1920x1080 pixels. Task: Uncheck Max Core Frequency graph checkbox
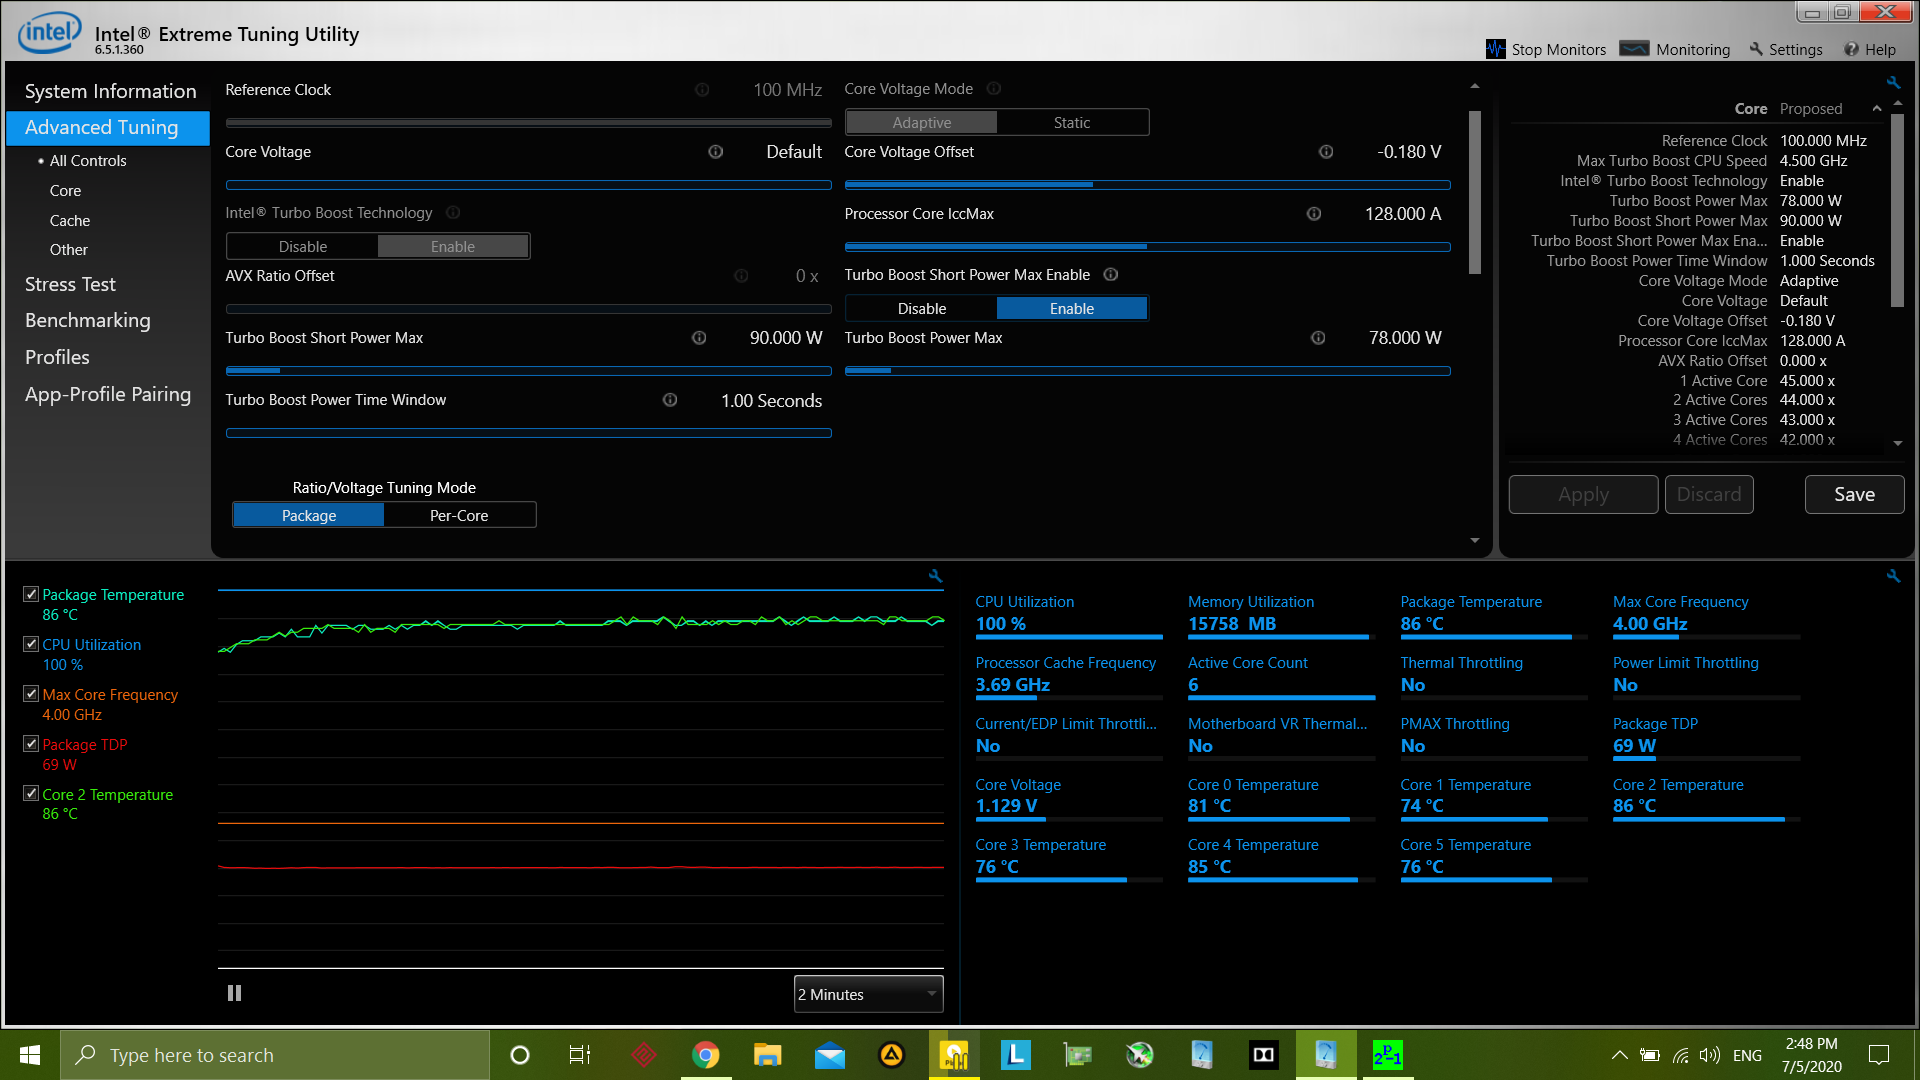[x=31, y=693]
